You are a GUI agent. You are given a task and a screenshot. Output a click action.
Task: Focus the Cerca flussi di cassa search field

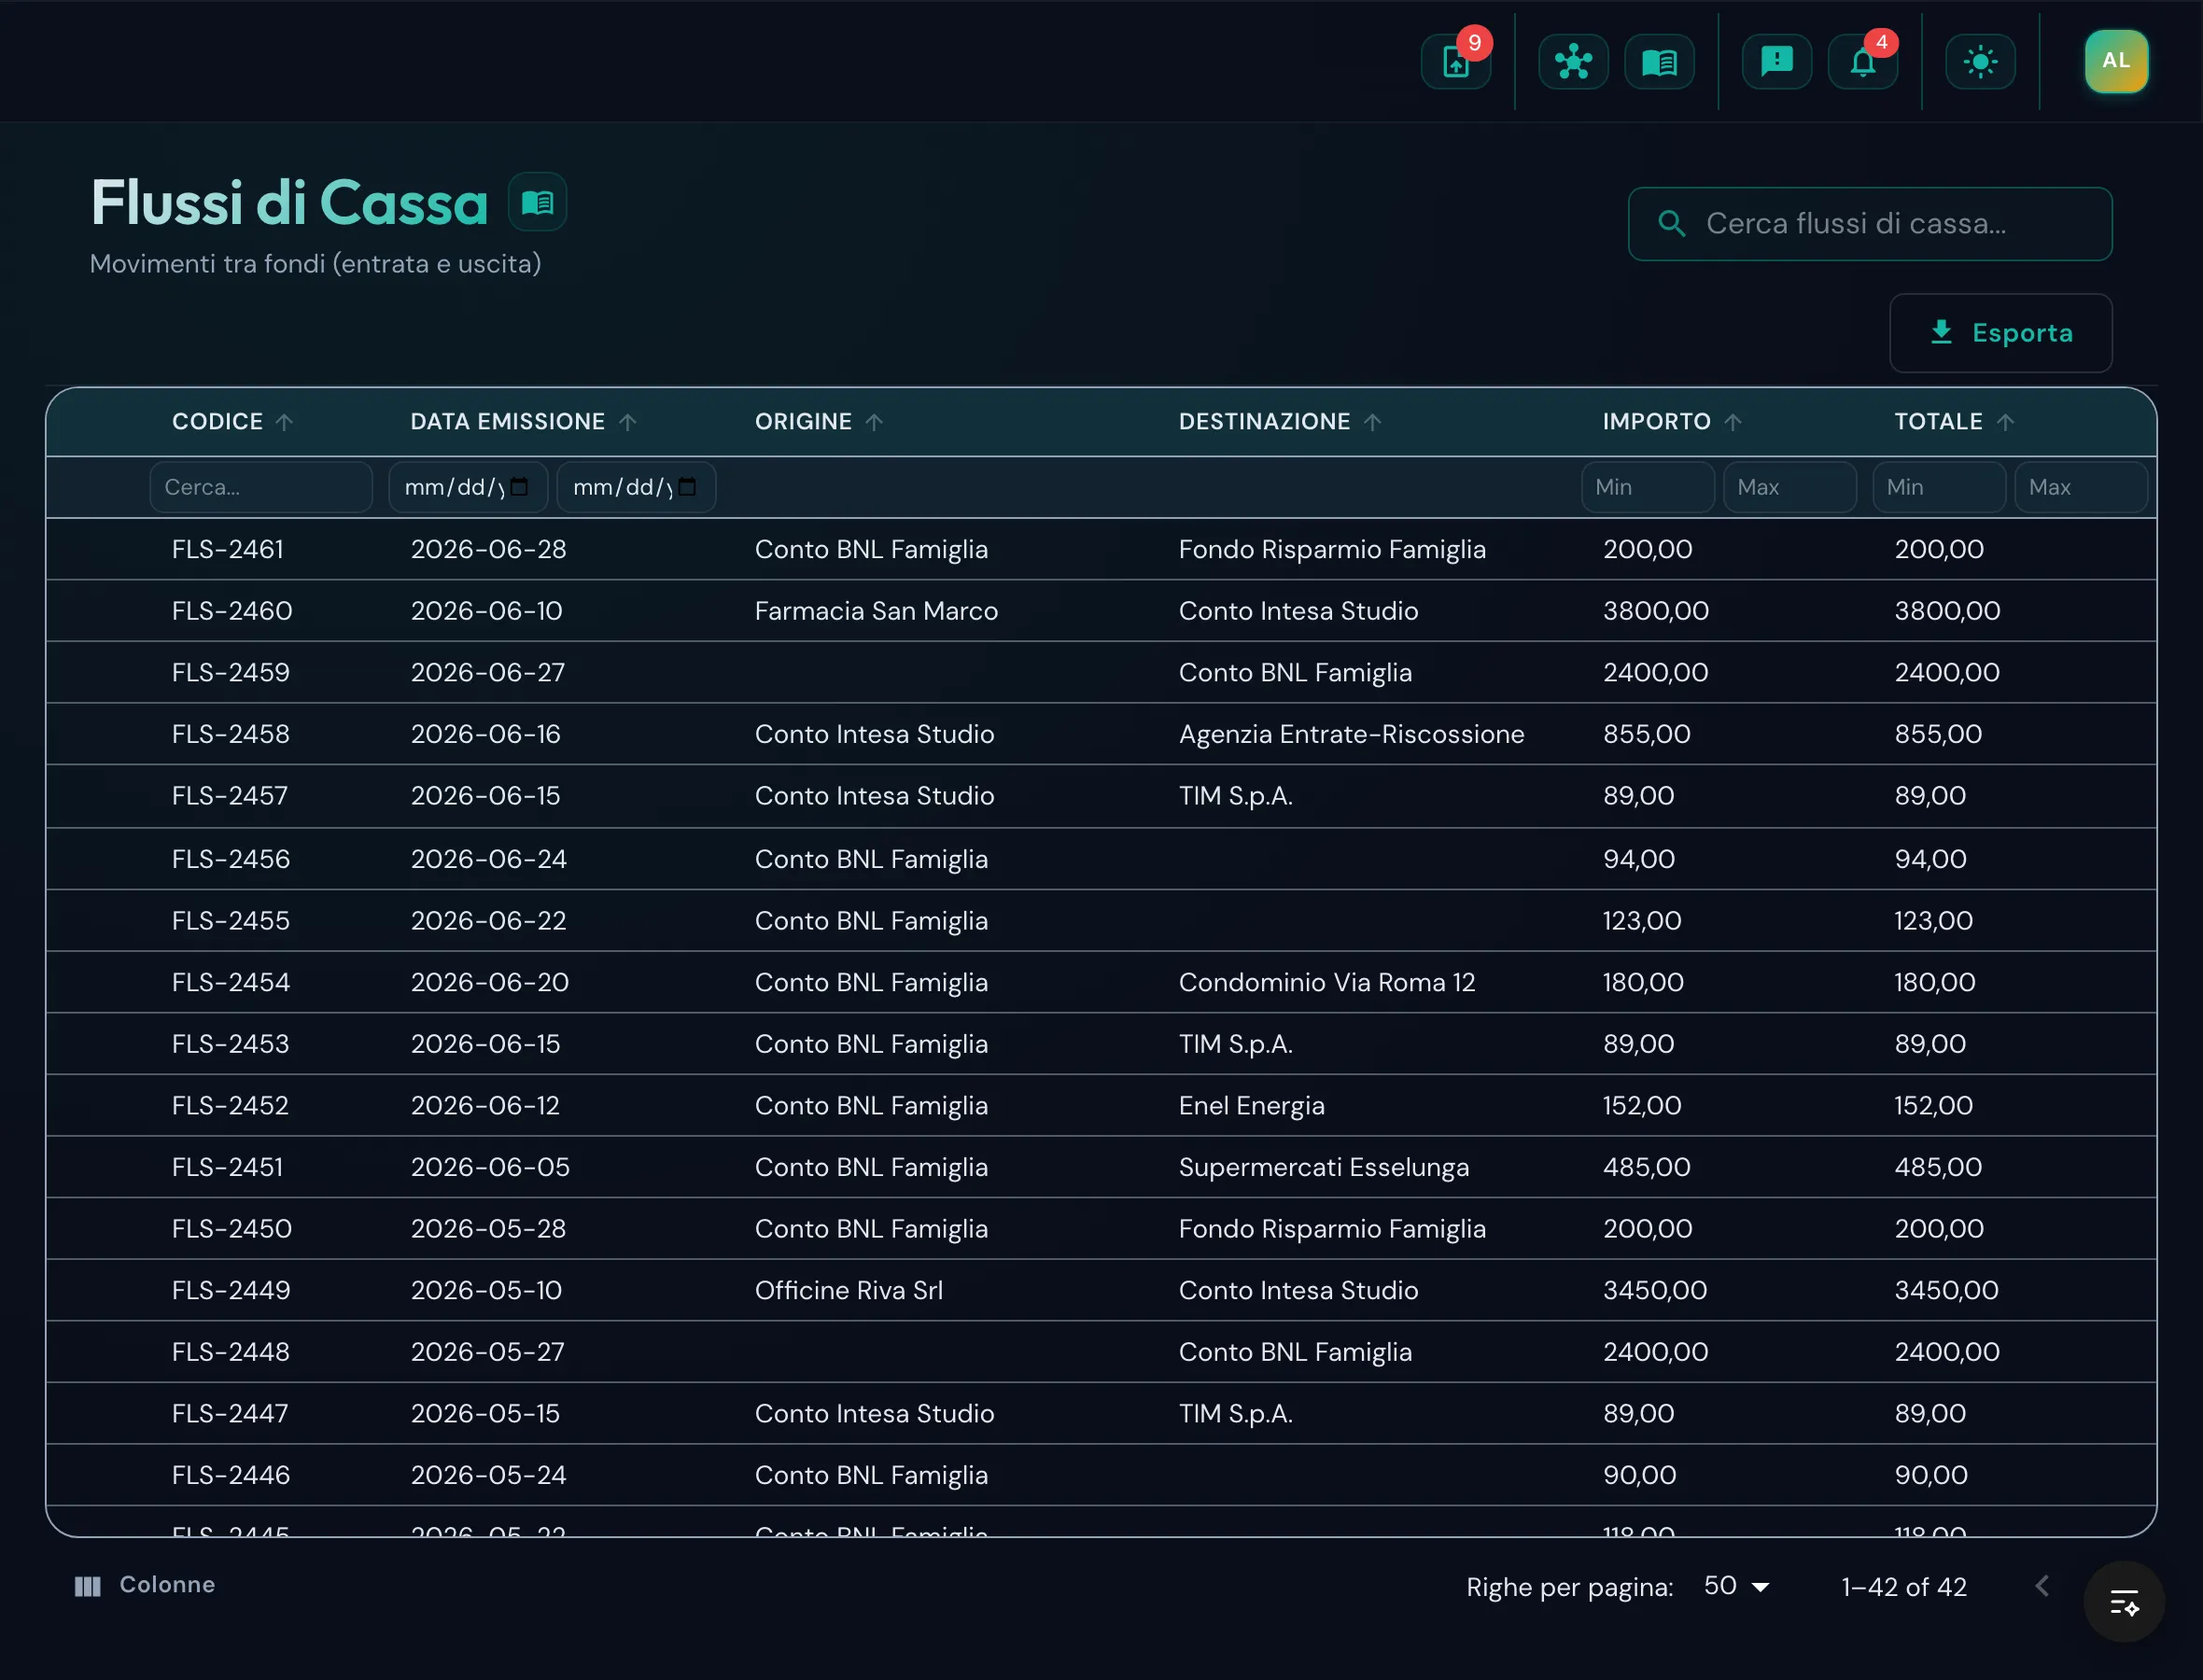pyautogui.click(x=1869, y=224)
